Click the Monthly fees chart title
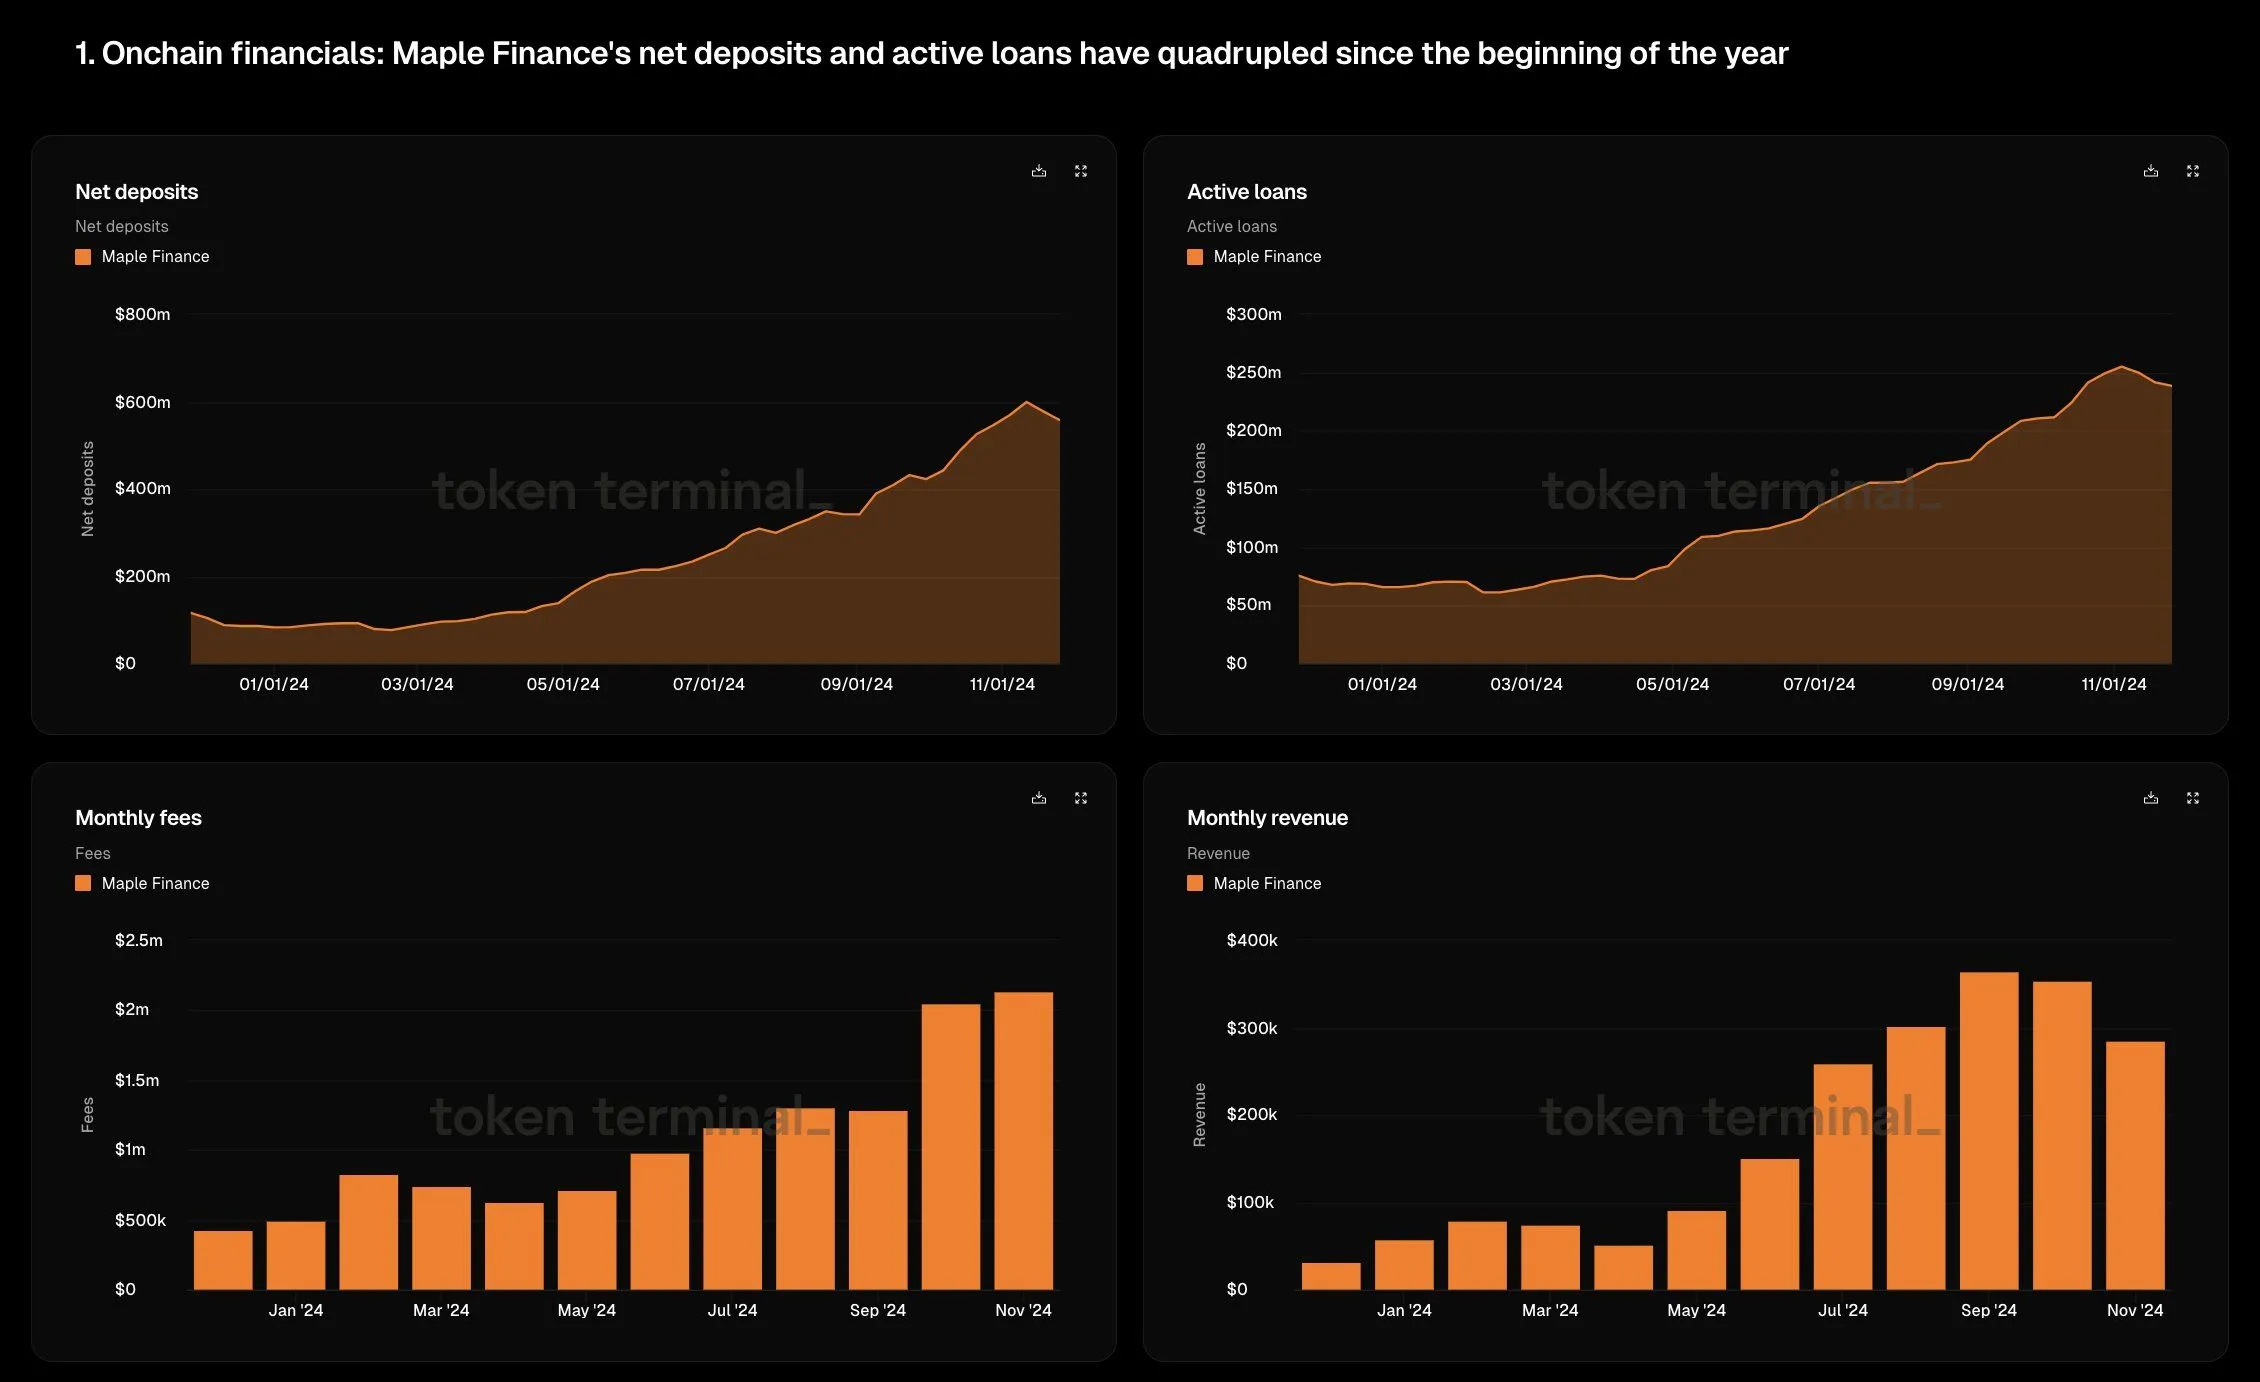 pyautogui.click(x=138, y=818)
